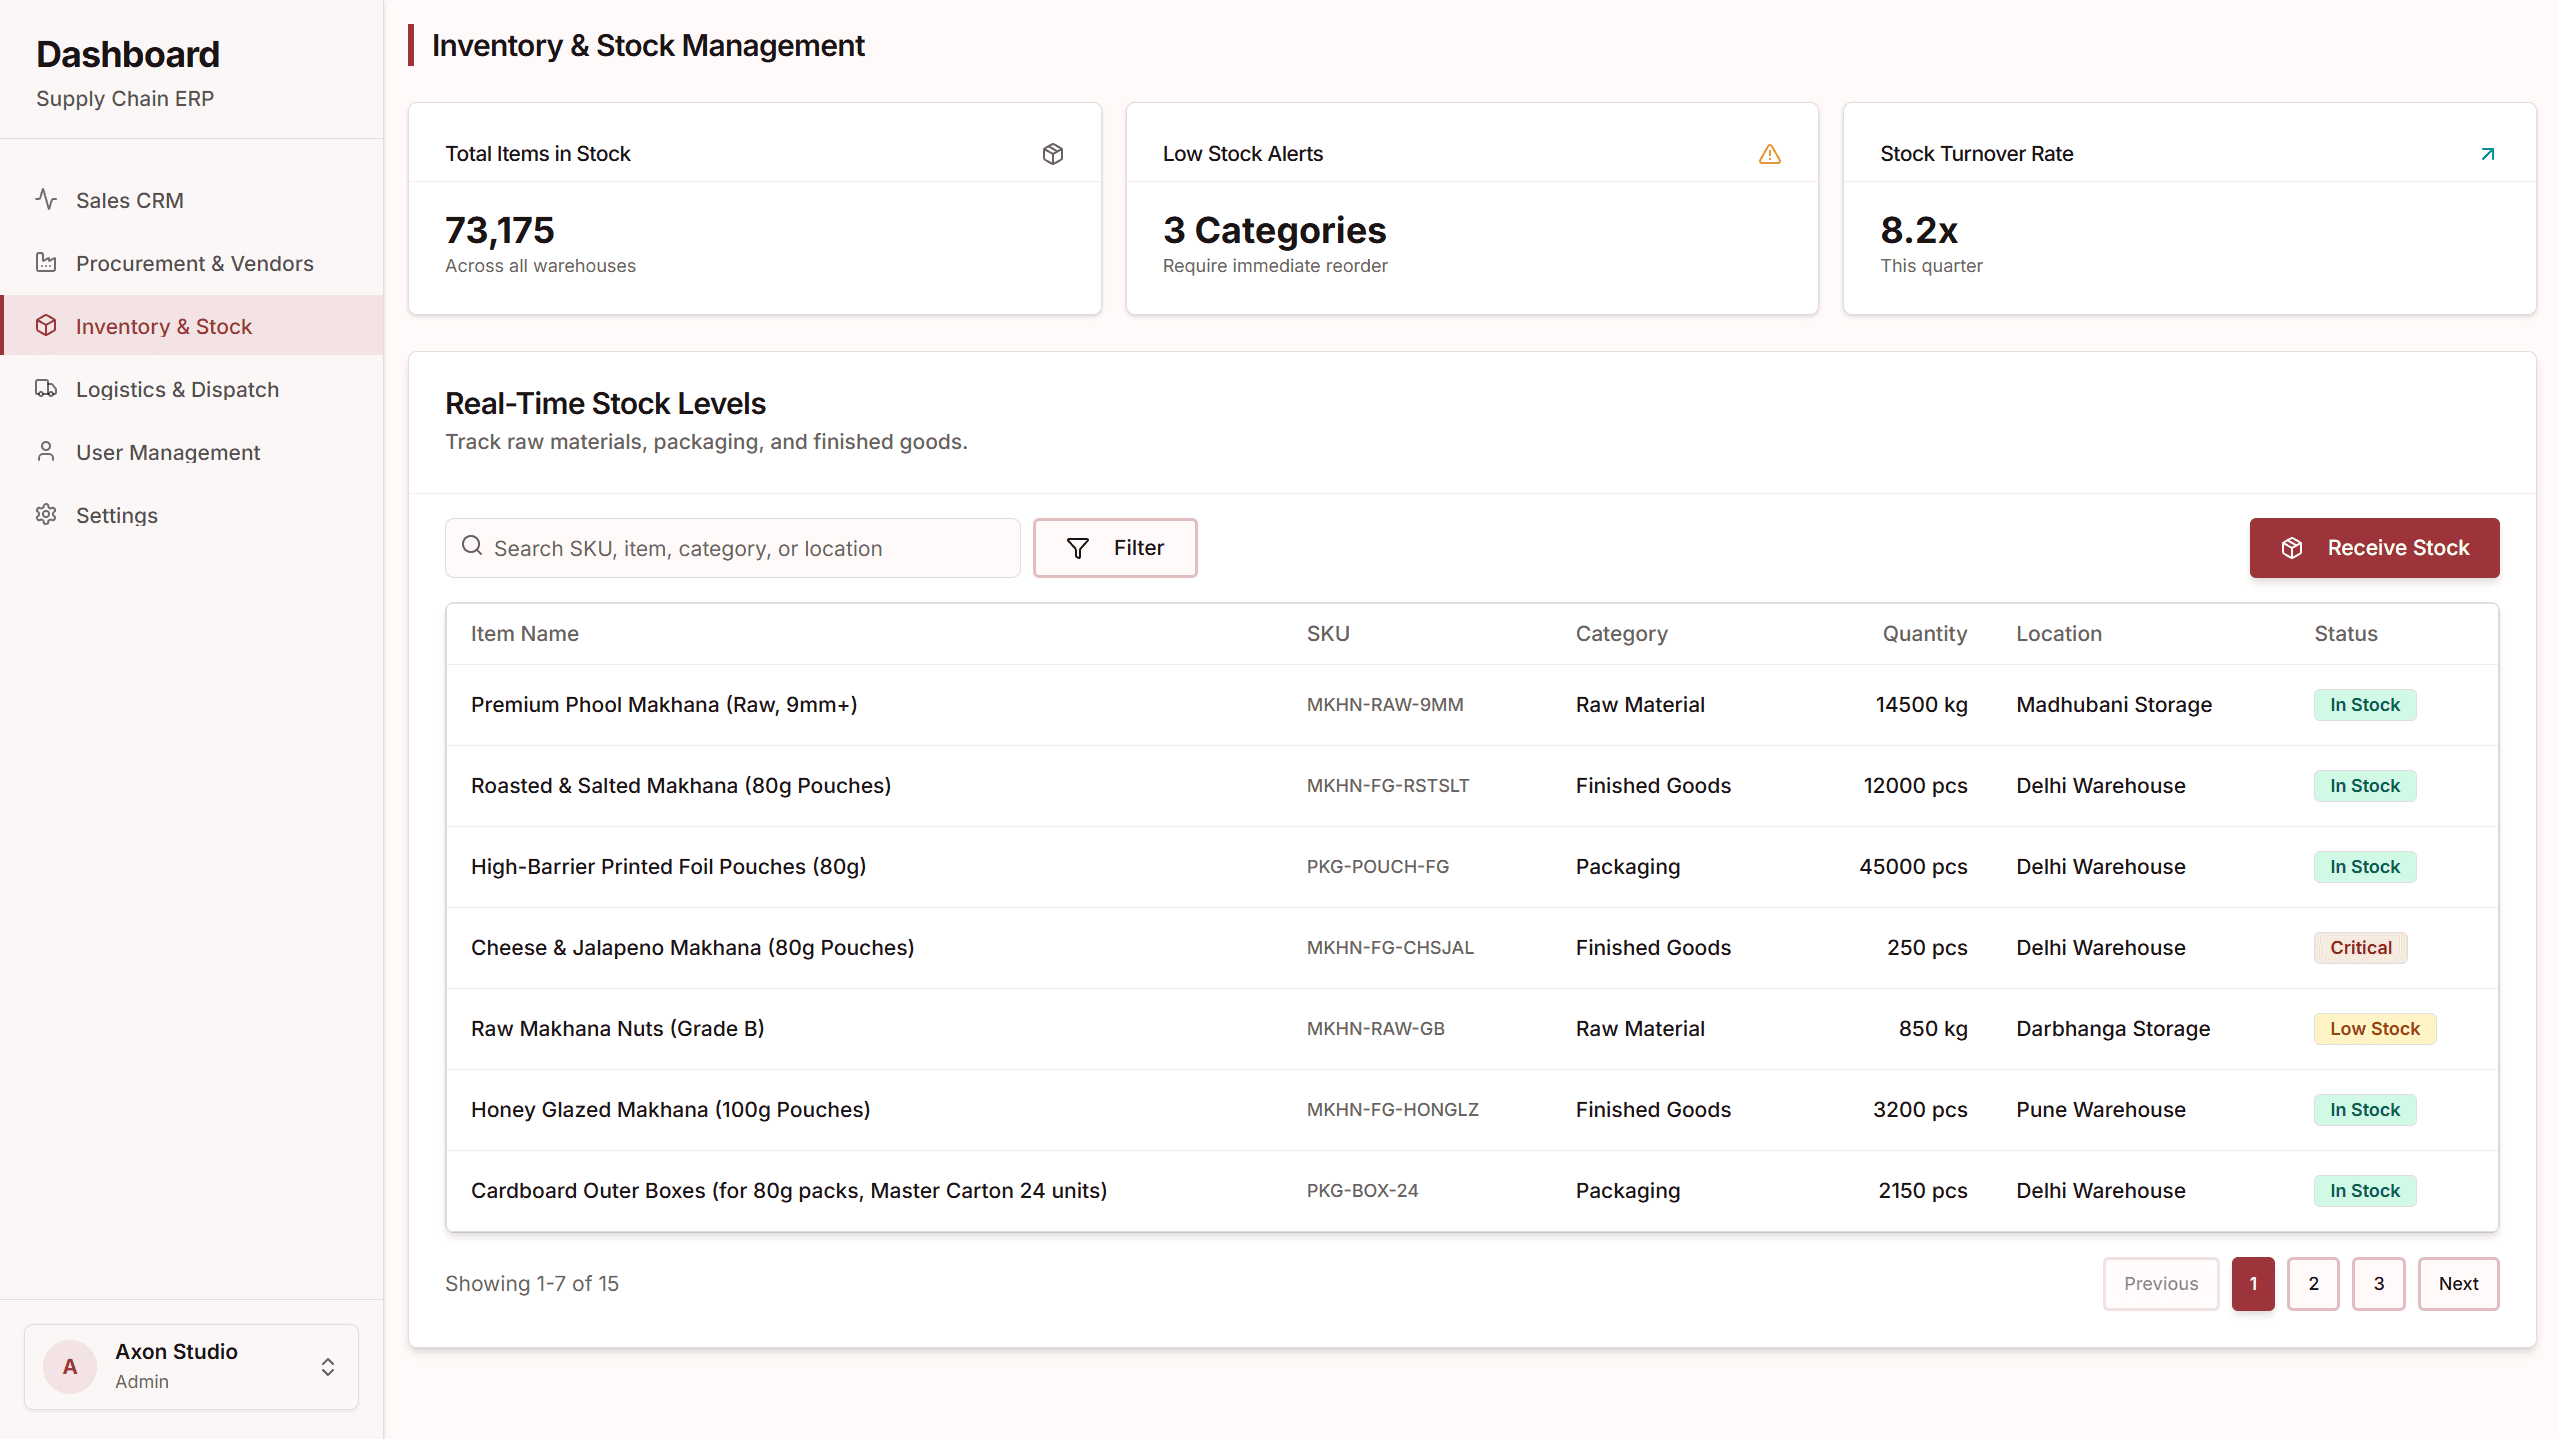Click the Low Stock status badge

coord(2375,1029)
